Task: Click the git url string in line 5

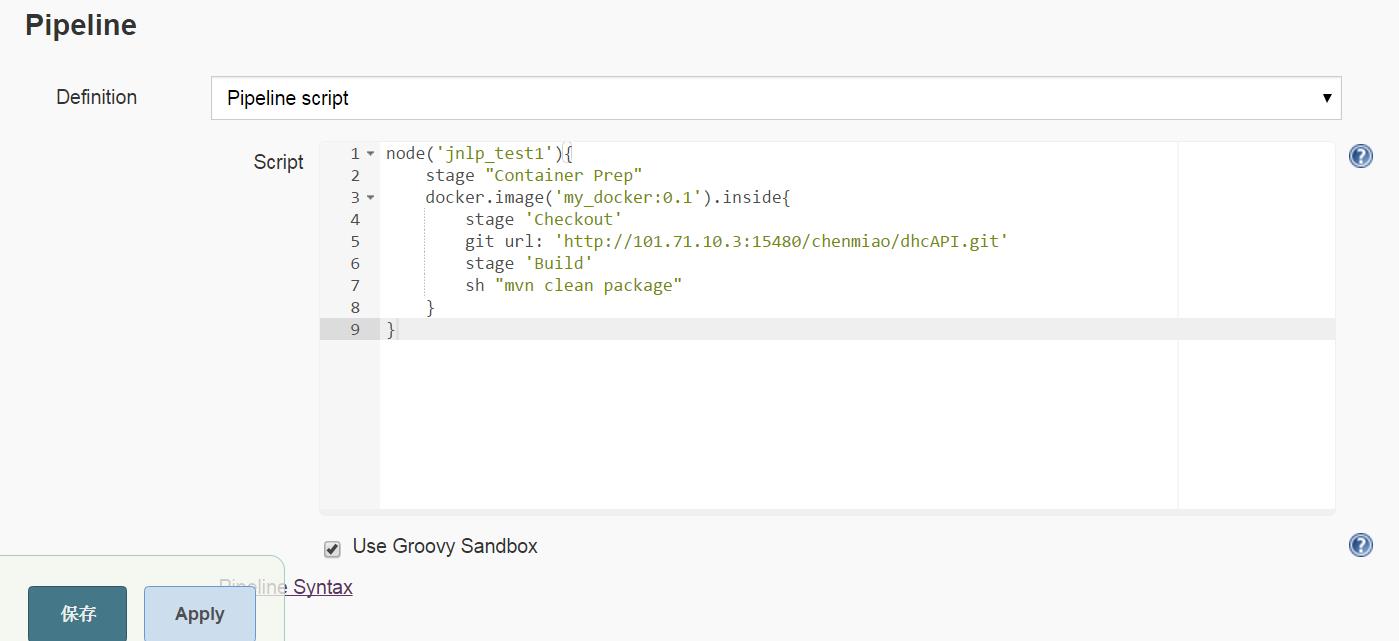Action: click(781, 242)
